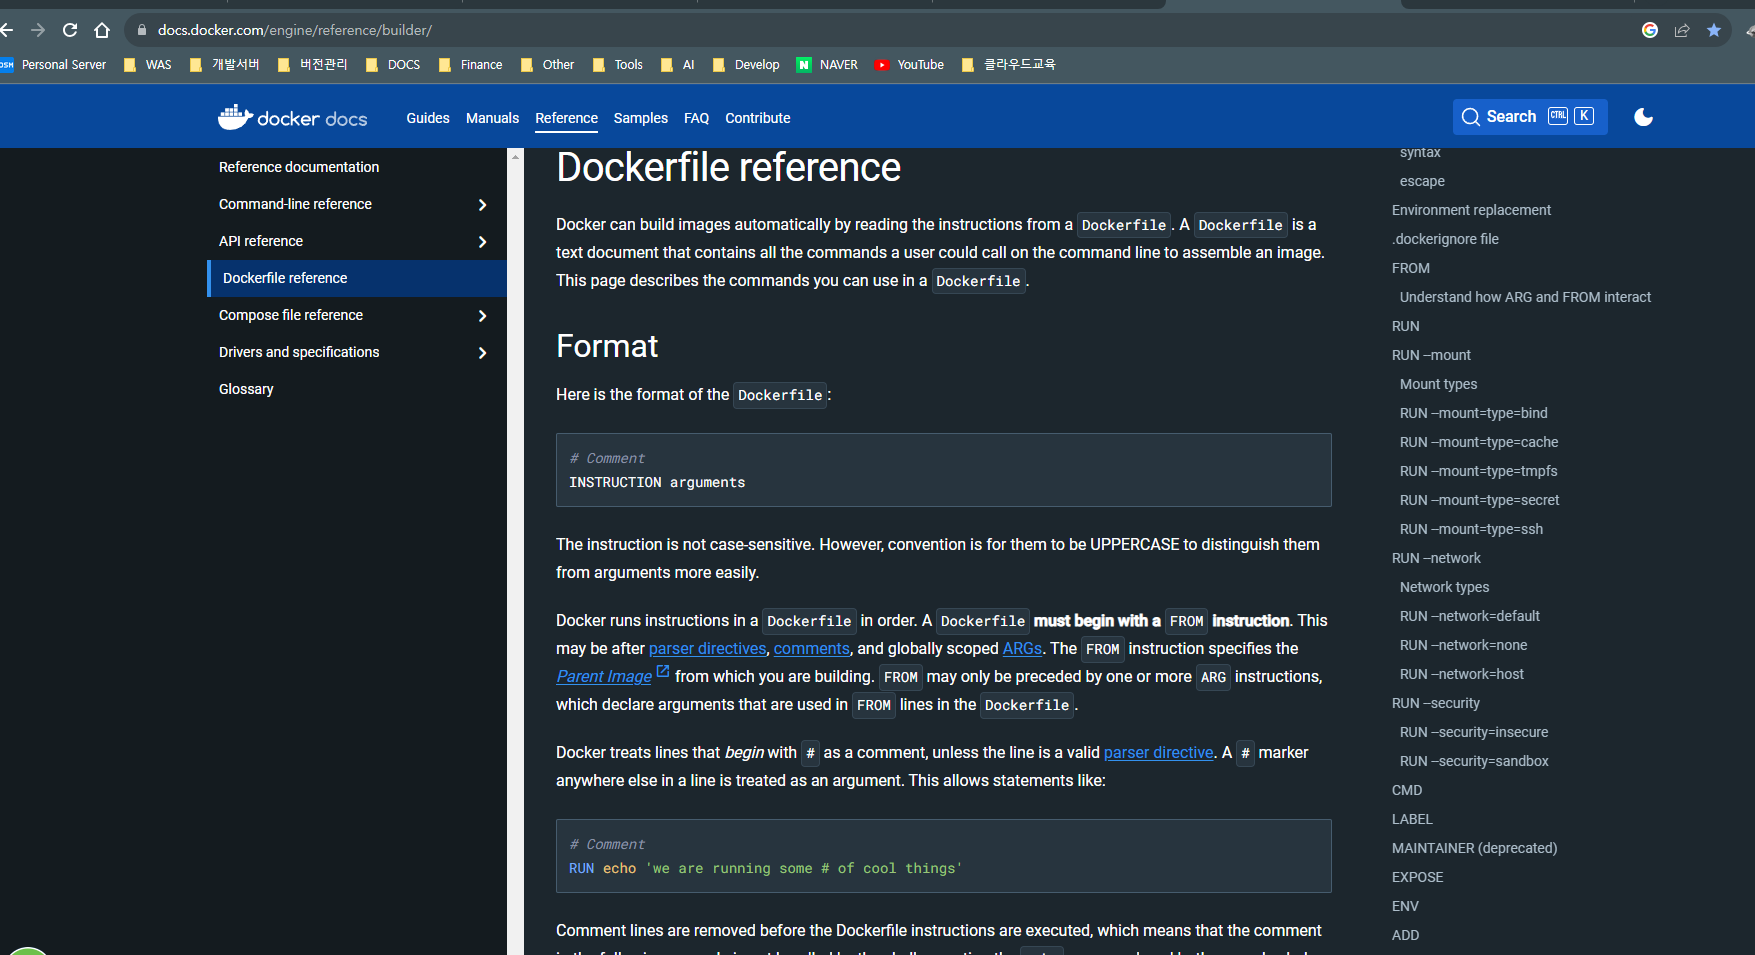Click the share page icon in address bar
Viewport: 1755px width, 955px height.
(1682, 30)
